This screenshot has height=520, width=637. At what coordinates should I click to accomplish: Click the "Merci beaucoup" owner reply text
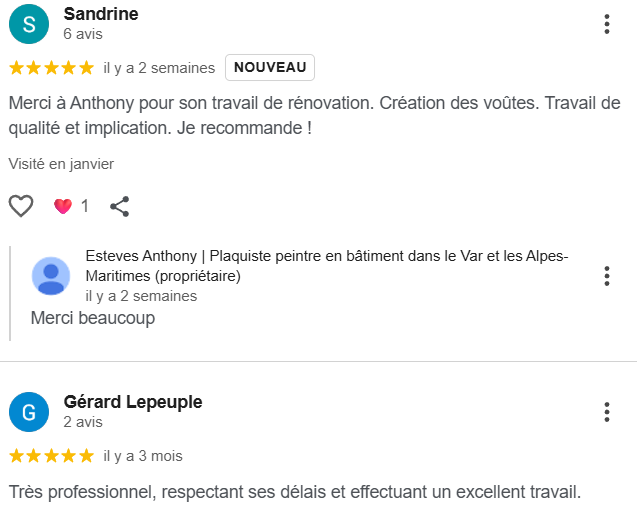93,318
